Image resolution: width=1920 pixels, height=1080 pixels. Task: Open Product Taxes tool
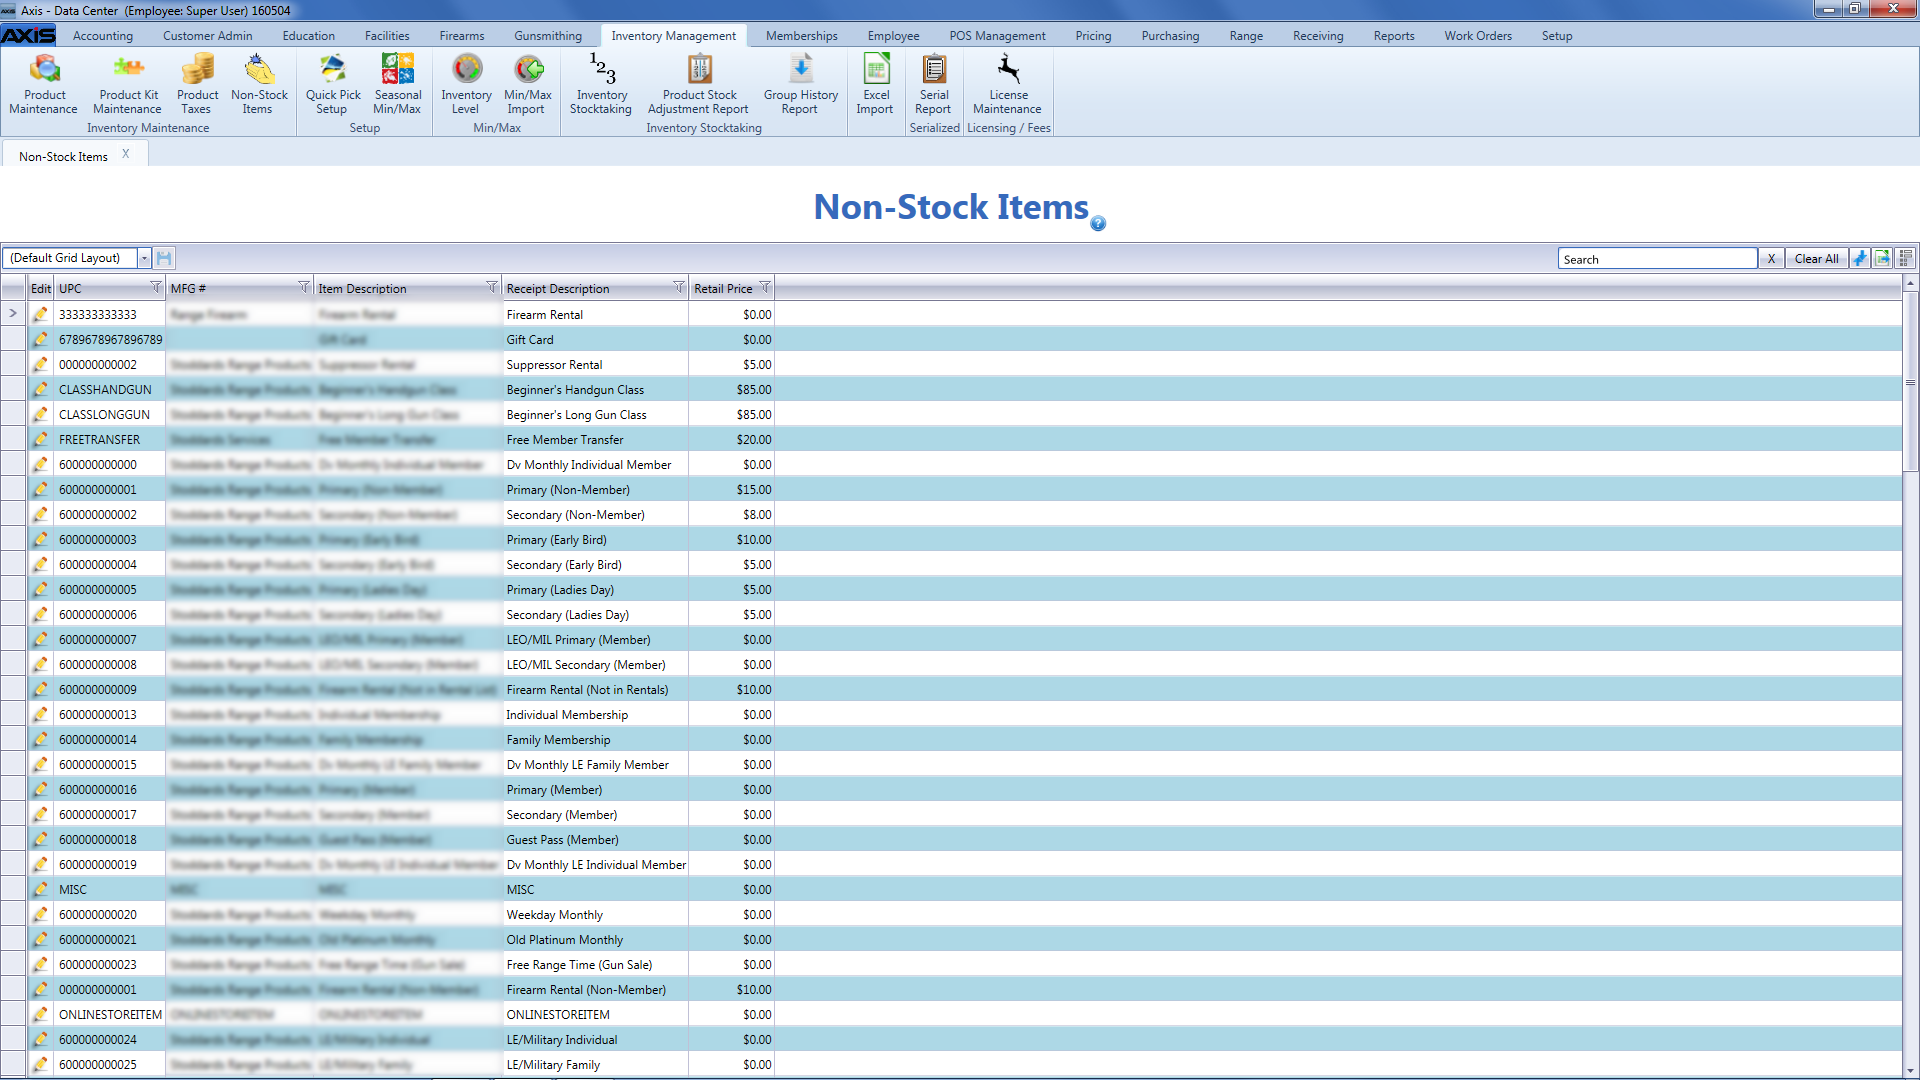197,84
